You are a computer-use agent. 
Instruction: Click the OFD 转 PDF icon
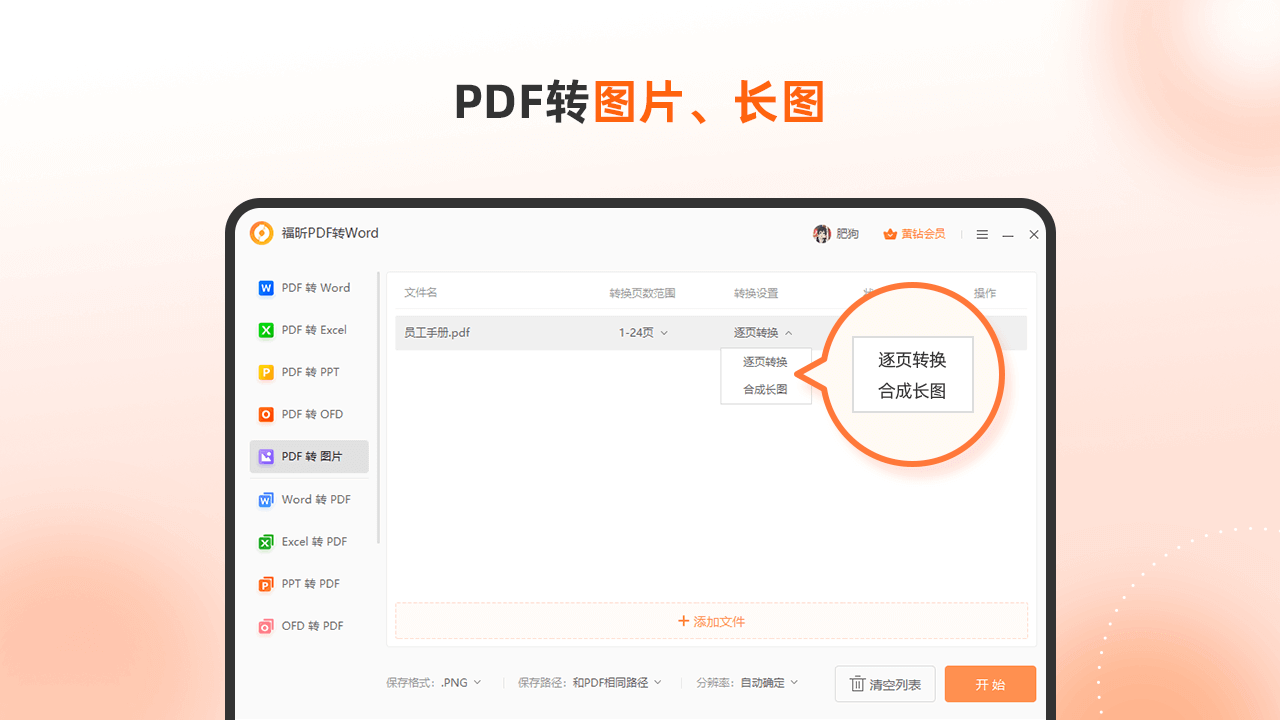tap(266, 626)
